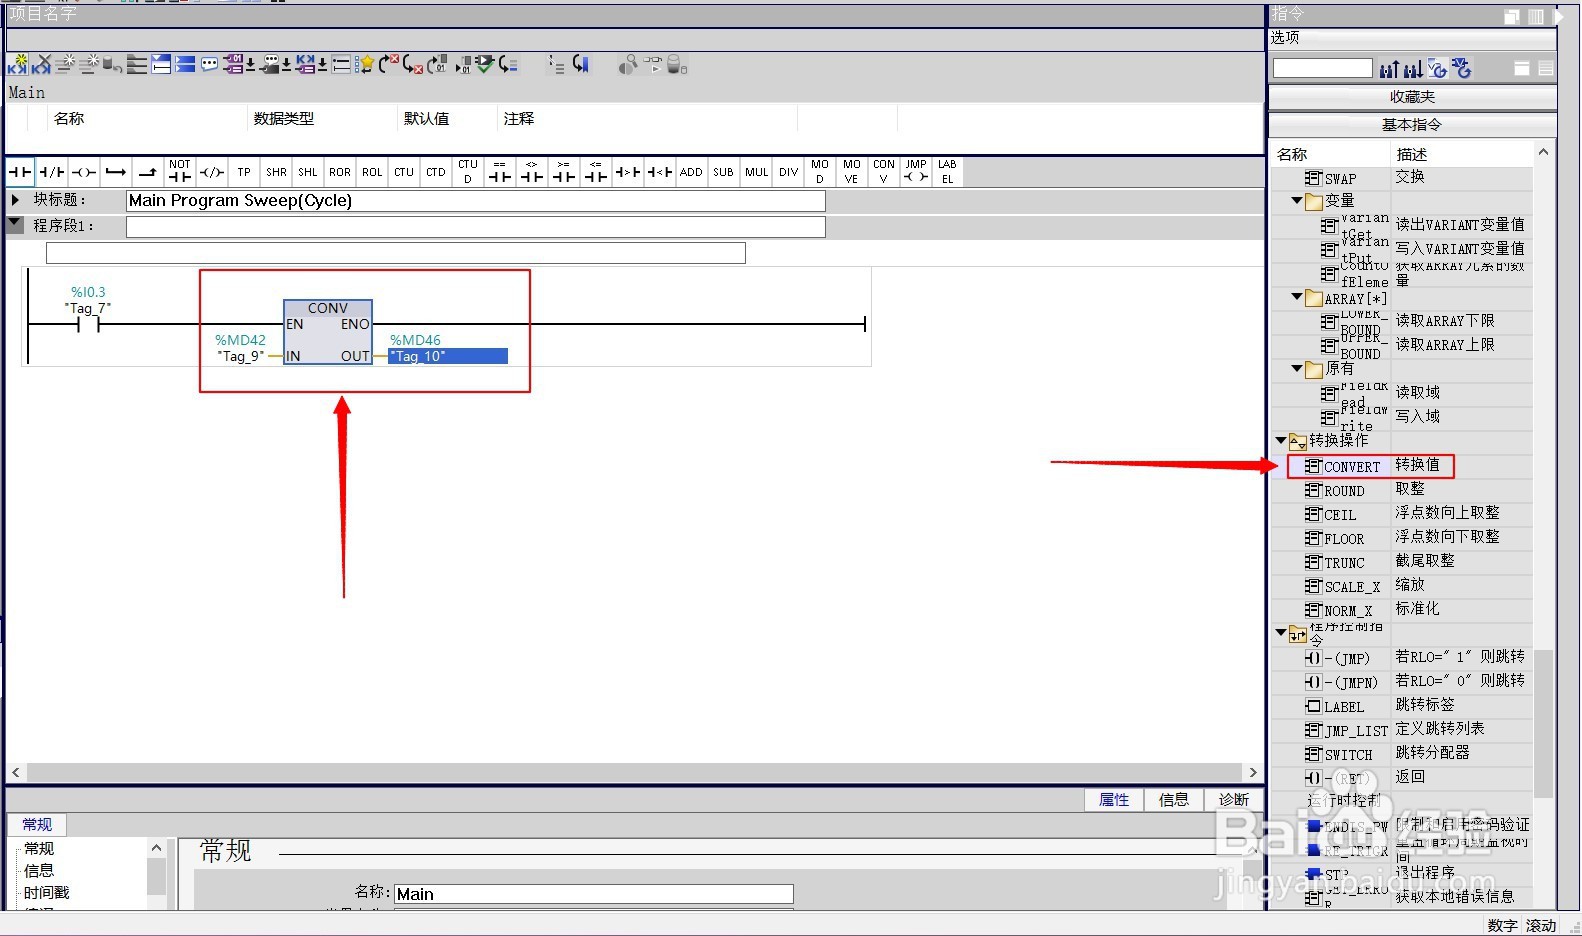Insert the CTD down counter

(x=436, y=172)
